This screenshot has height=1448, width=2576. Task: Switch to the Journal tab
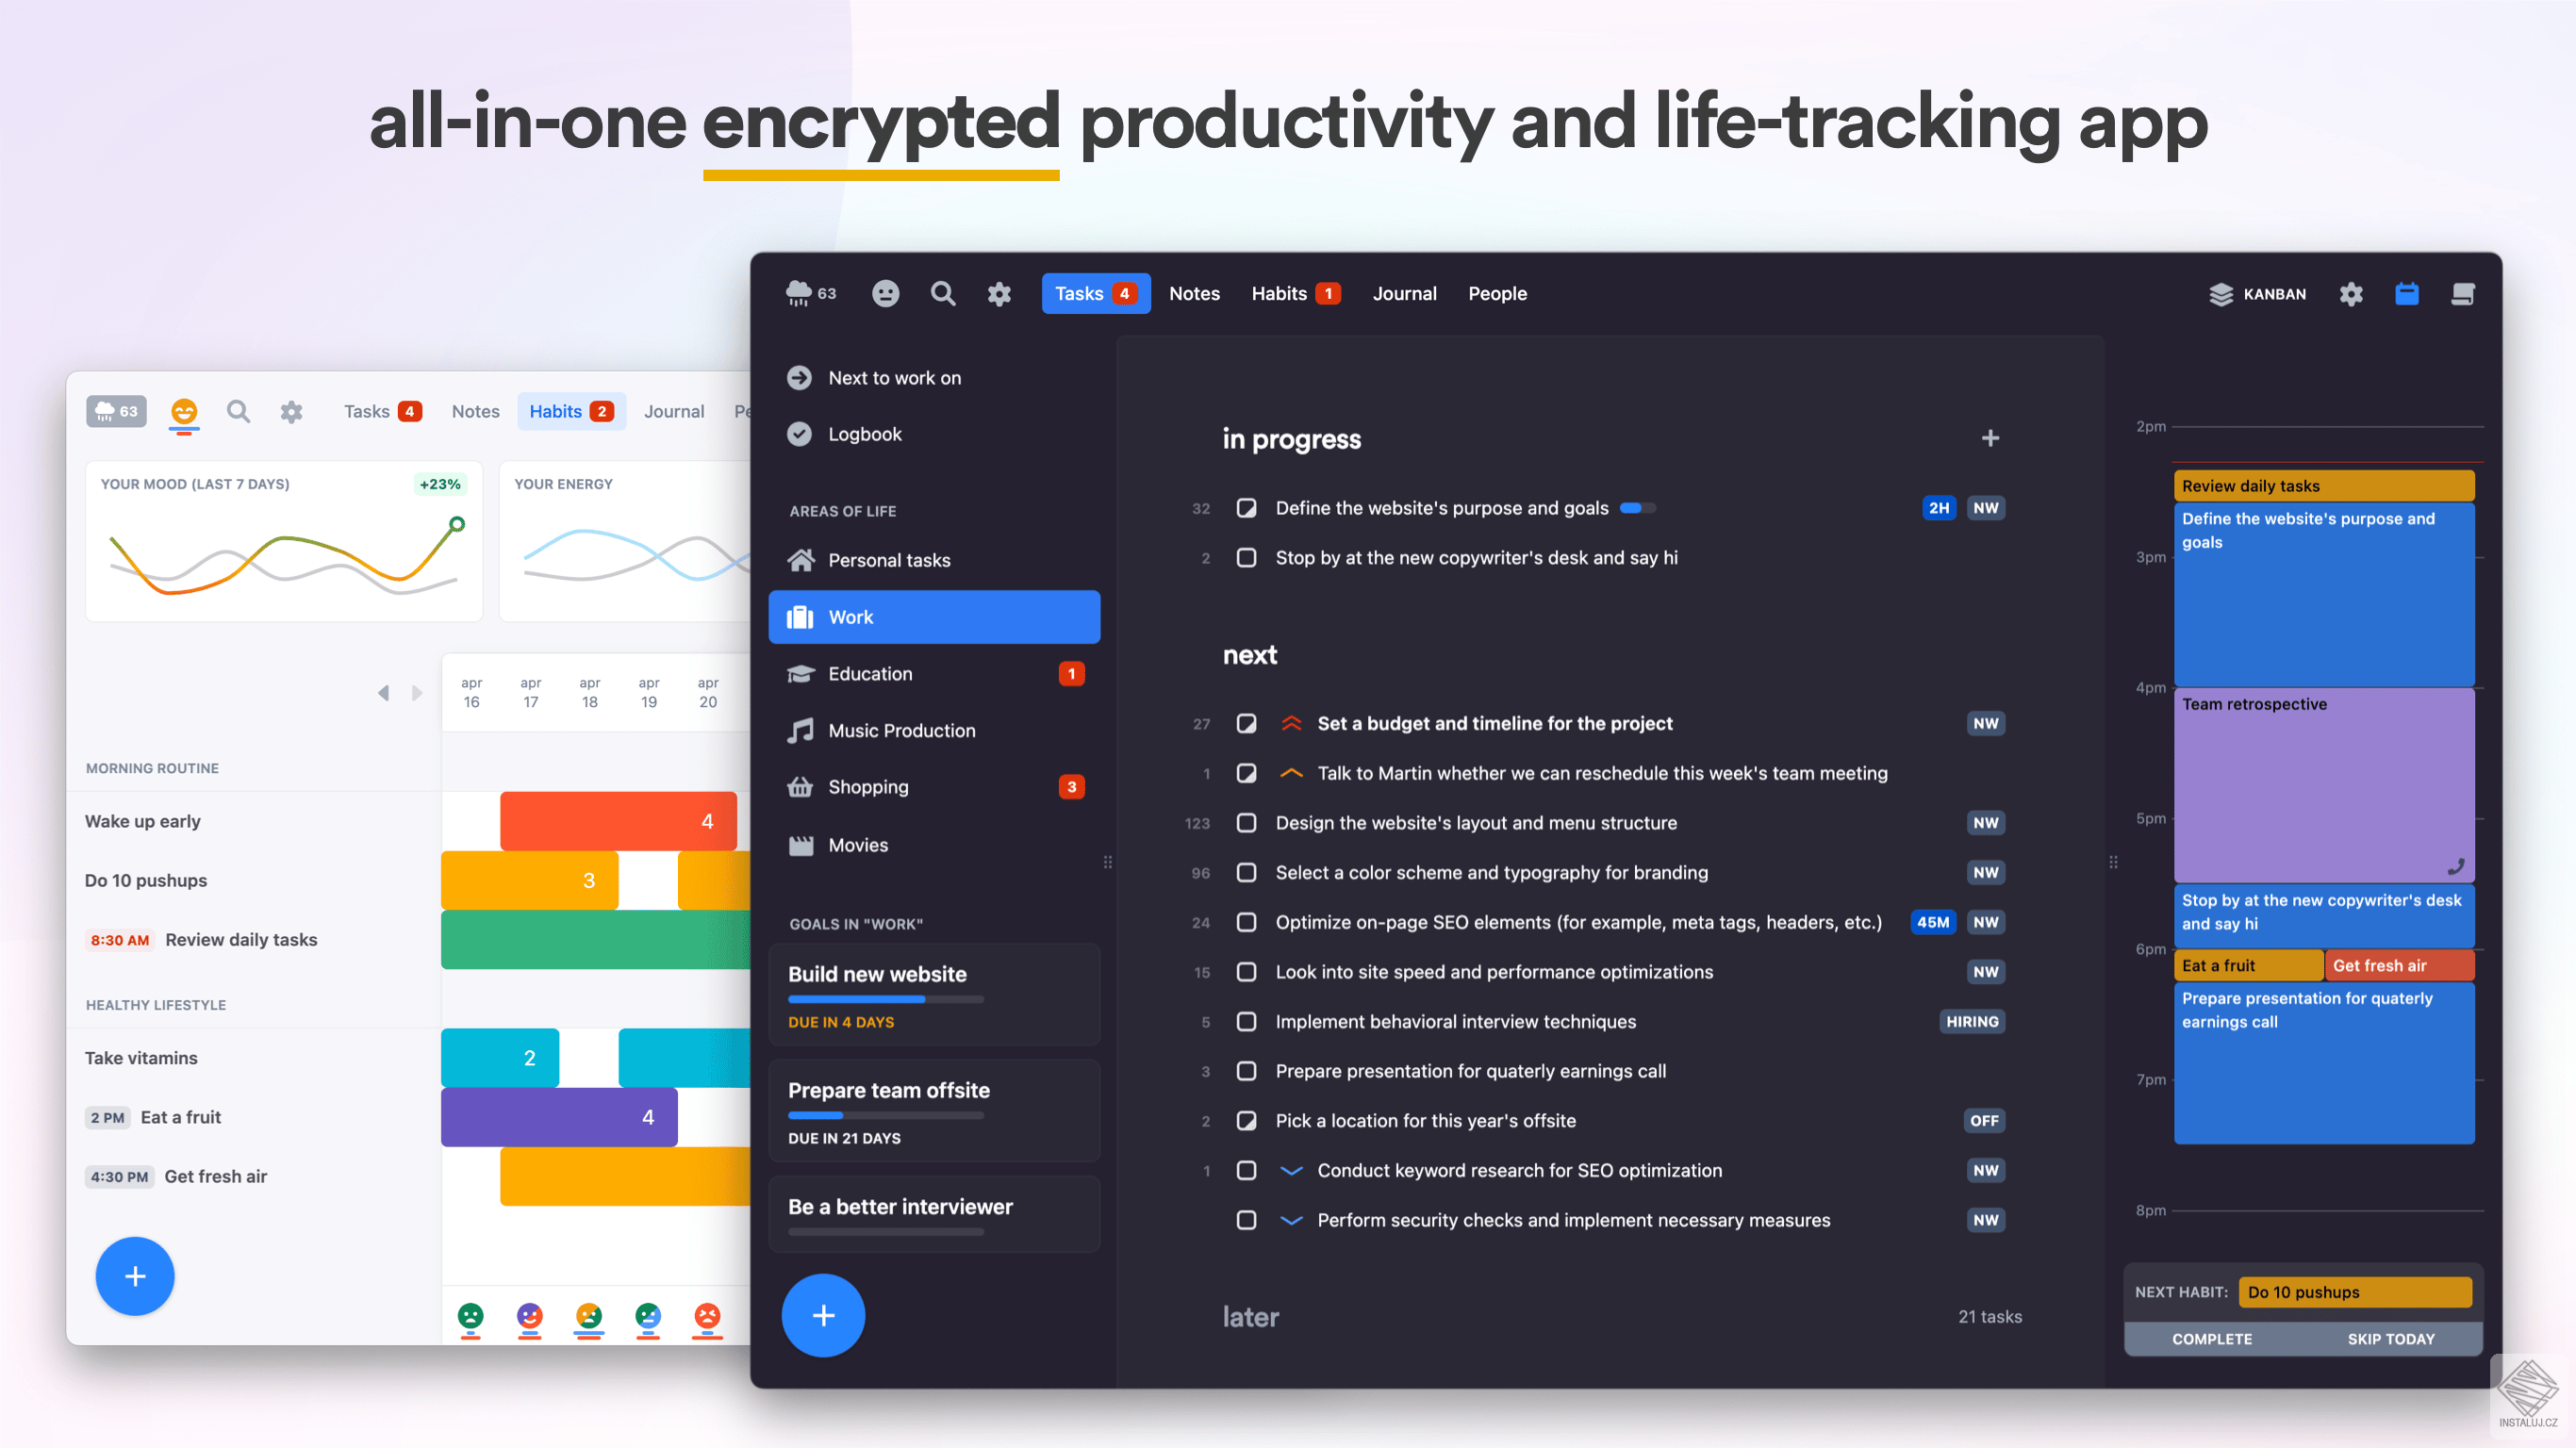[x=1405, y=293]
